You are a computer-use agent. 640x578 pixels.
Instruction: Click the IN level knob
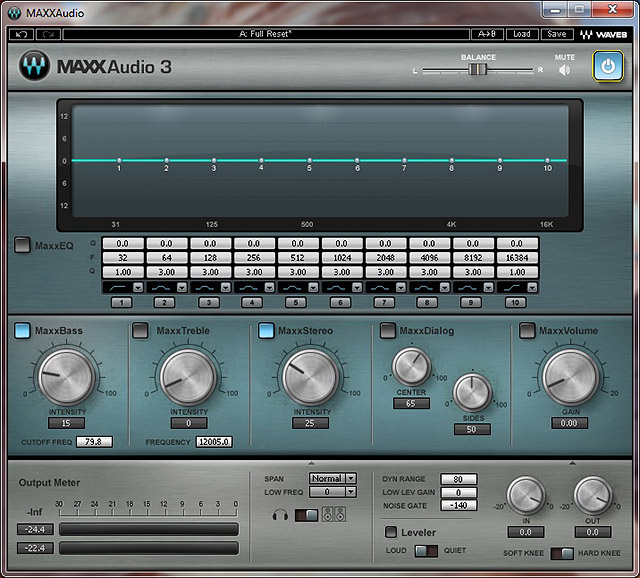526,496
